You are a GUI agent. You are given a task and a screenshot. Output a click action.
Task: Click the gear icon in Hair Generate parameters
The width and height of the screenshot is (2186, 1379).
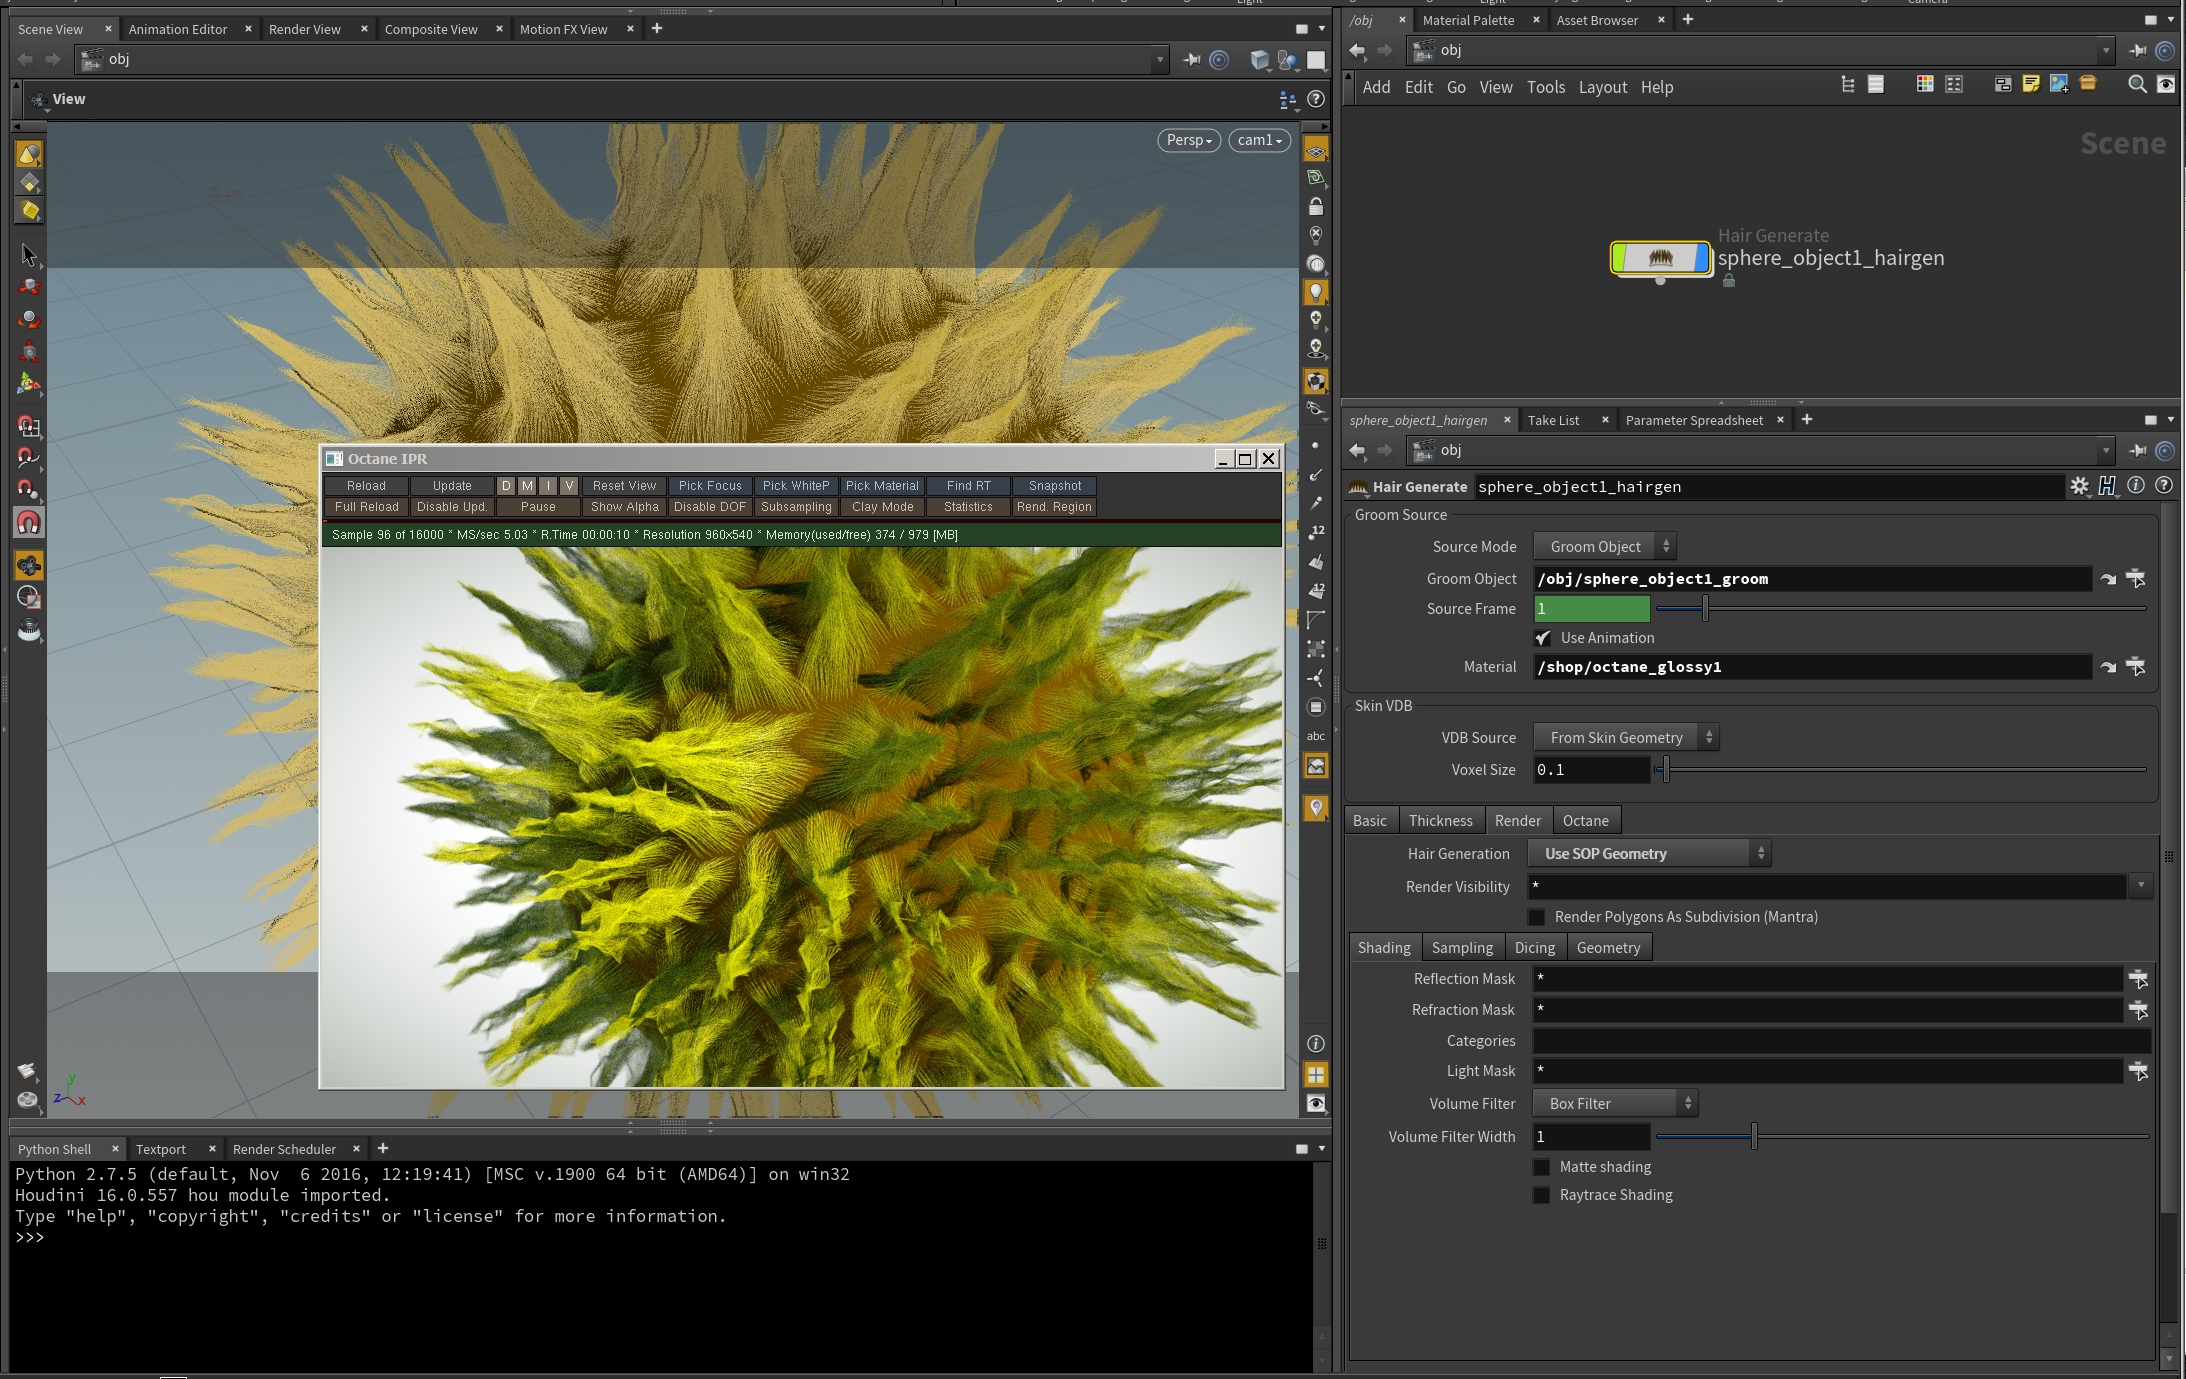(x=2079, y=486)
